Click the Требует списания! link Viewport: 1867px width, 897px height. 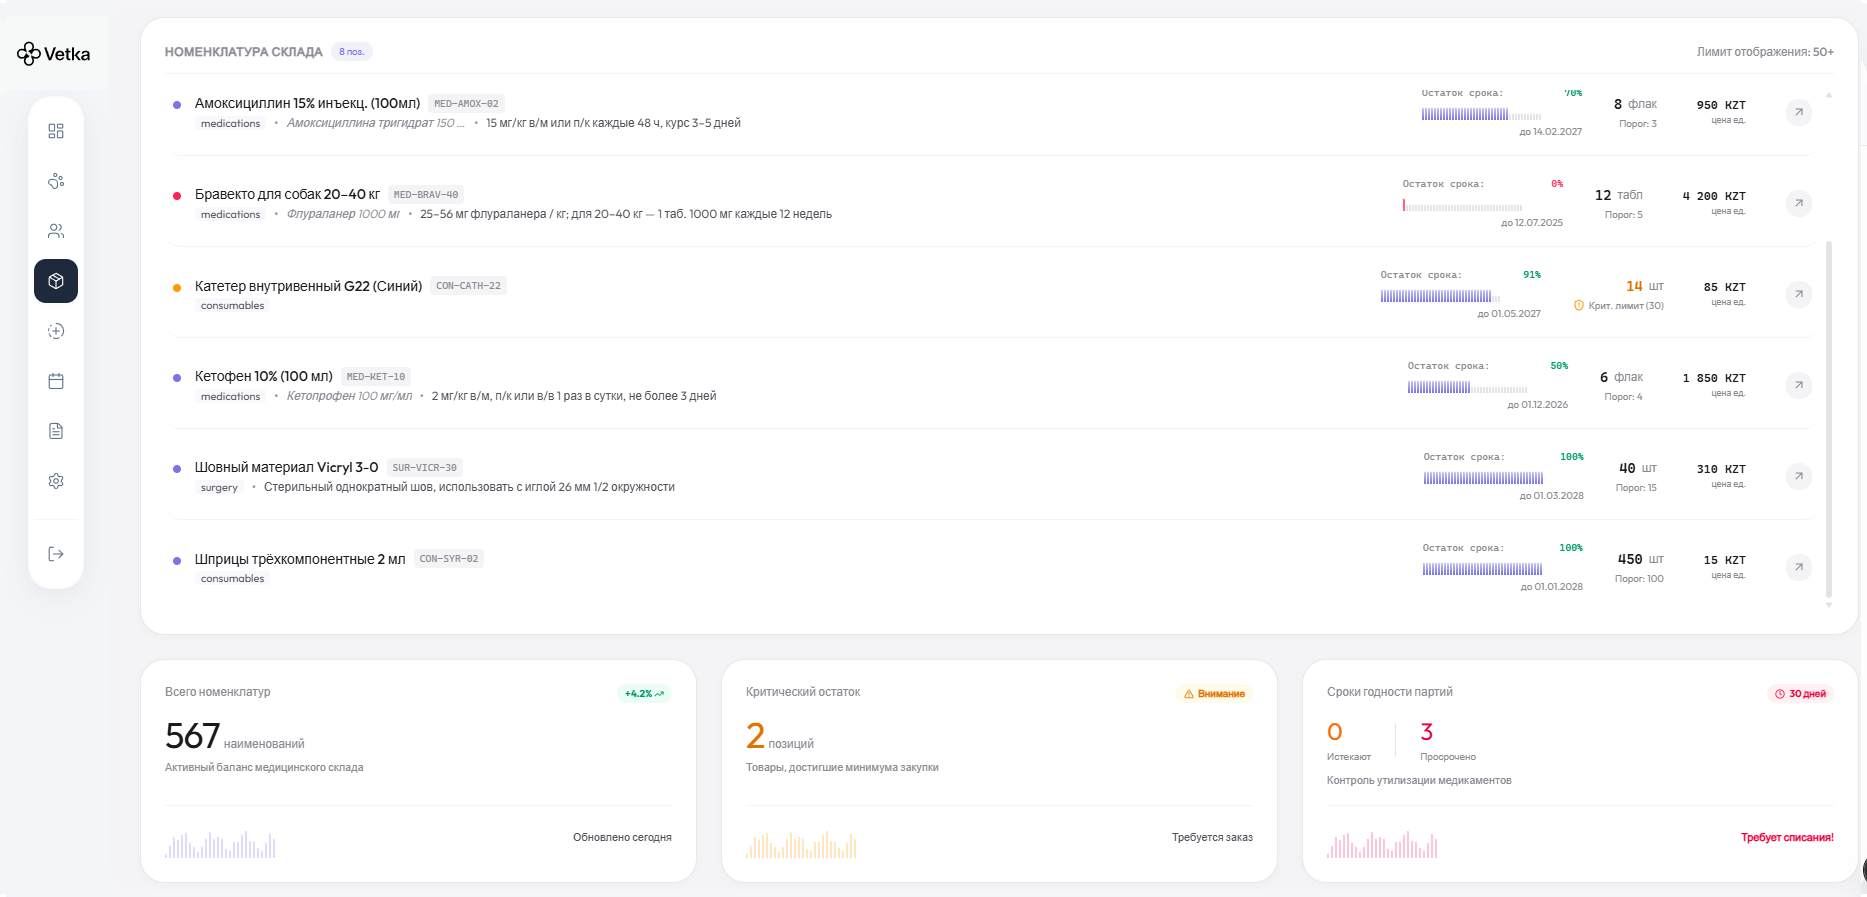click(x=1787, y=838)
